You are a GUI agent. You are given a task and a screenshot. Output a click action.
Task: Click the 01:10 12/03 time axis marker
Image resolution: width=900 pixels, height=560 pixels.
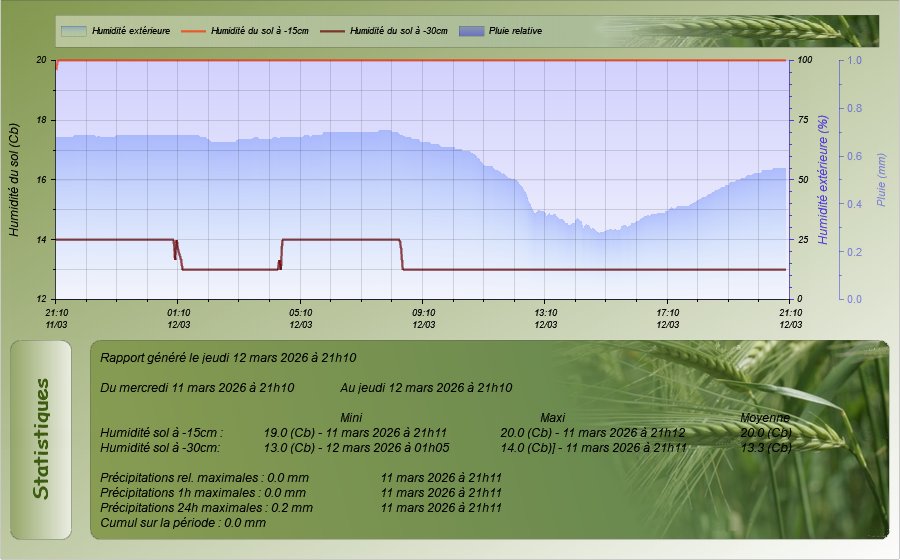178,318
